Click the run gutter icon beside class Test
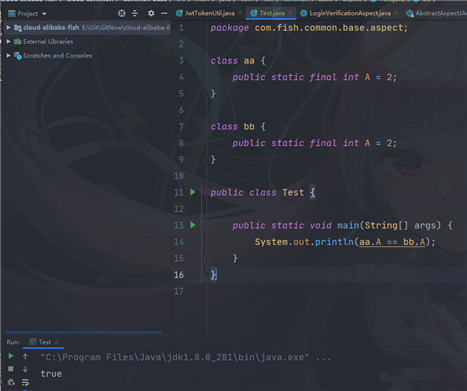 tap(193, 192)
